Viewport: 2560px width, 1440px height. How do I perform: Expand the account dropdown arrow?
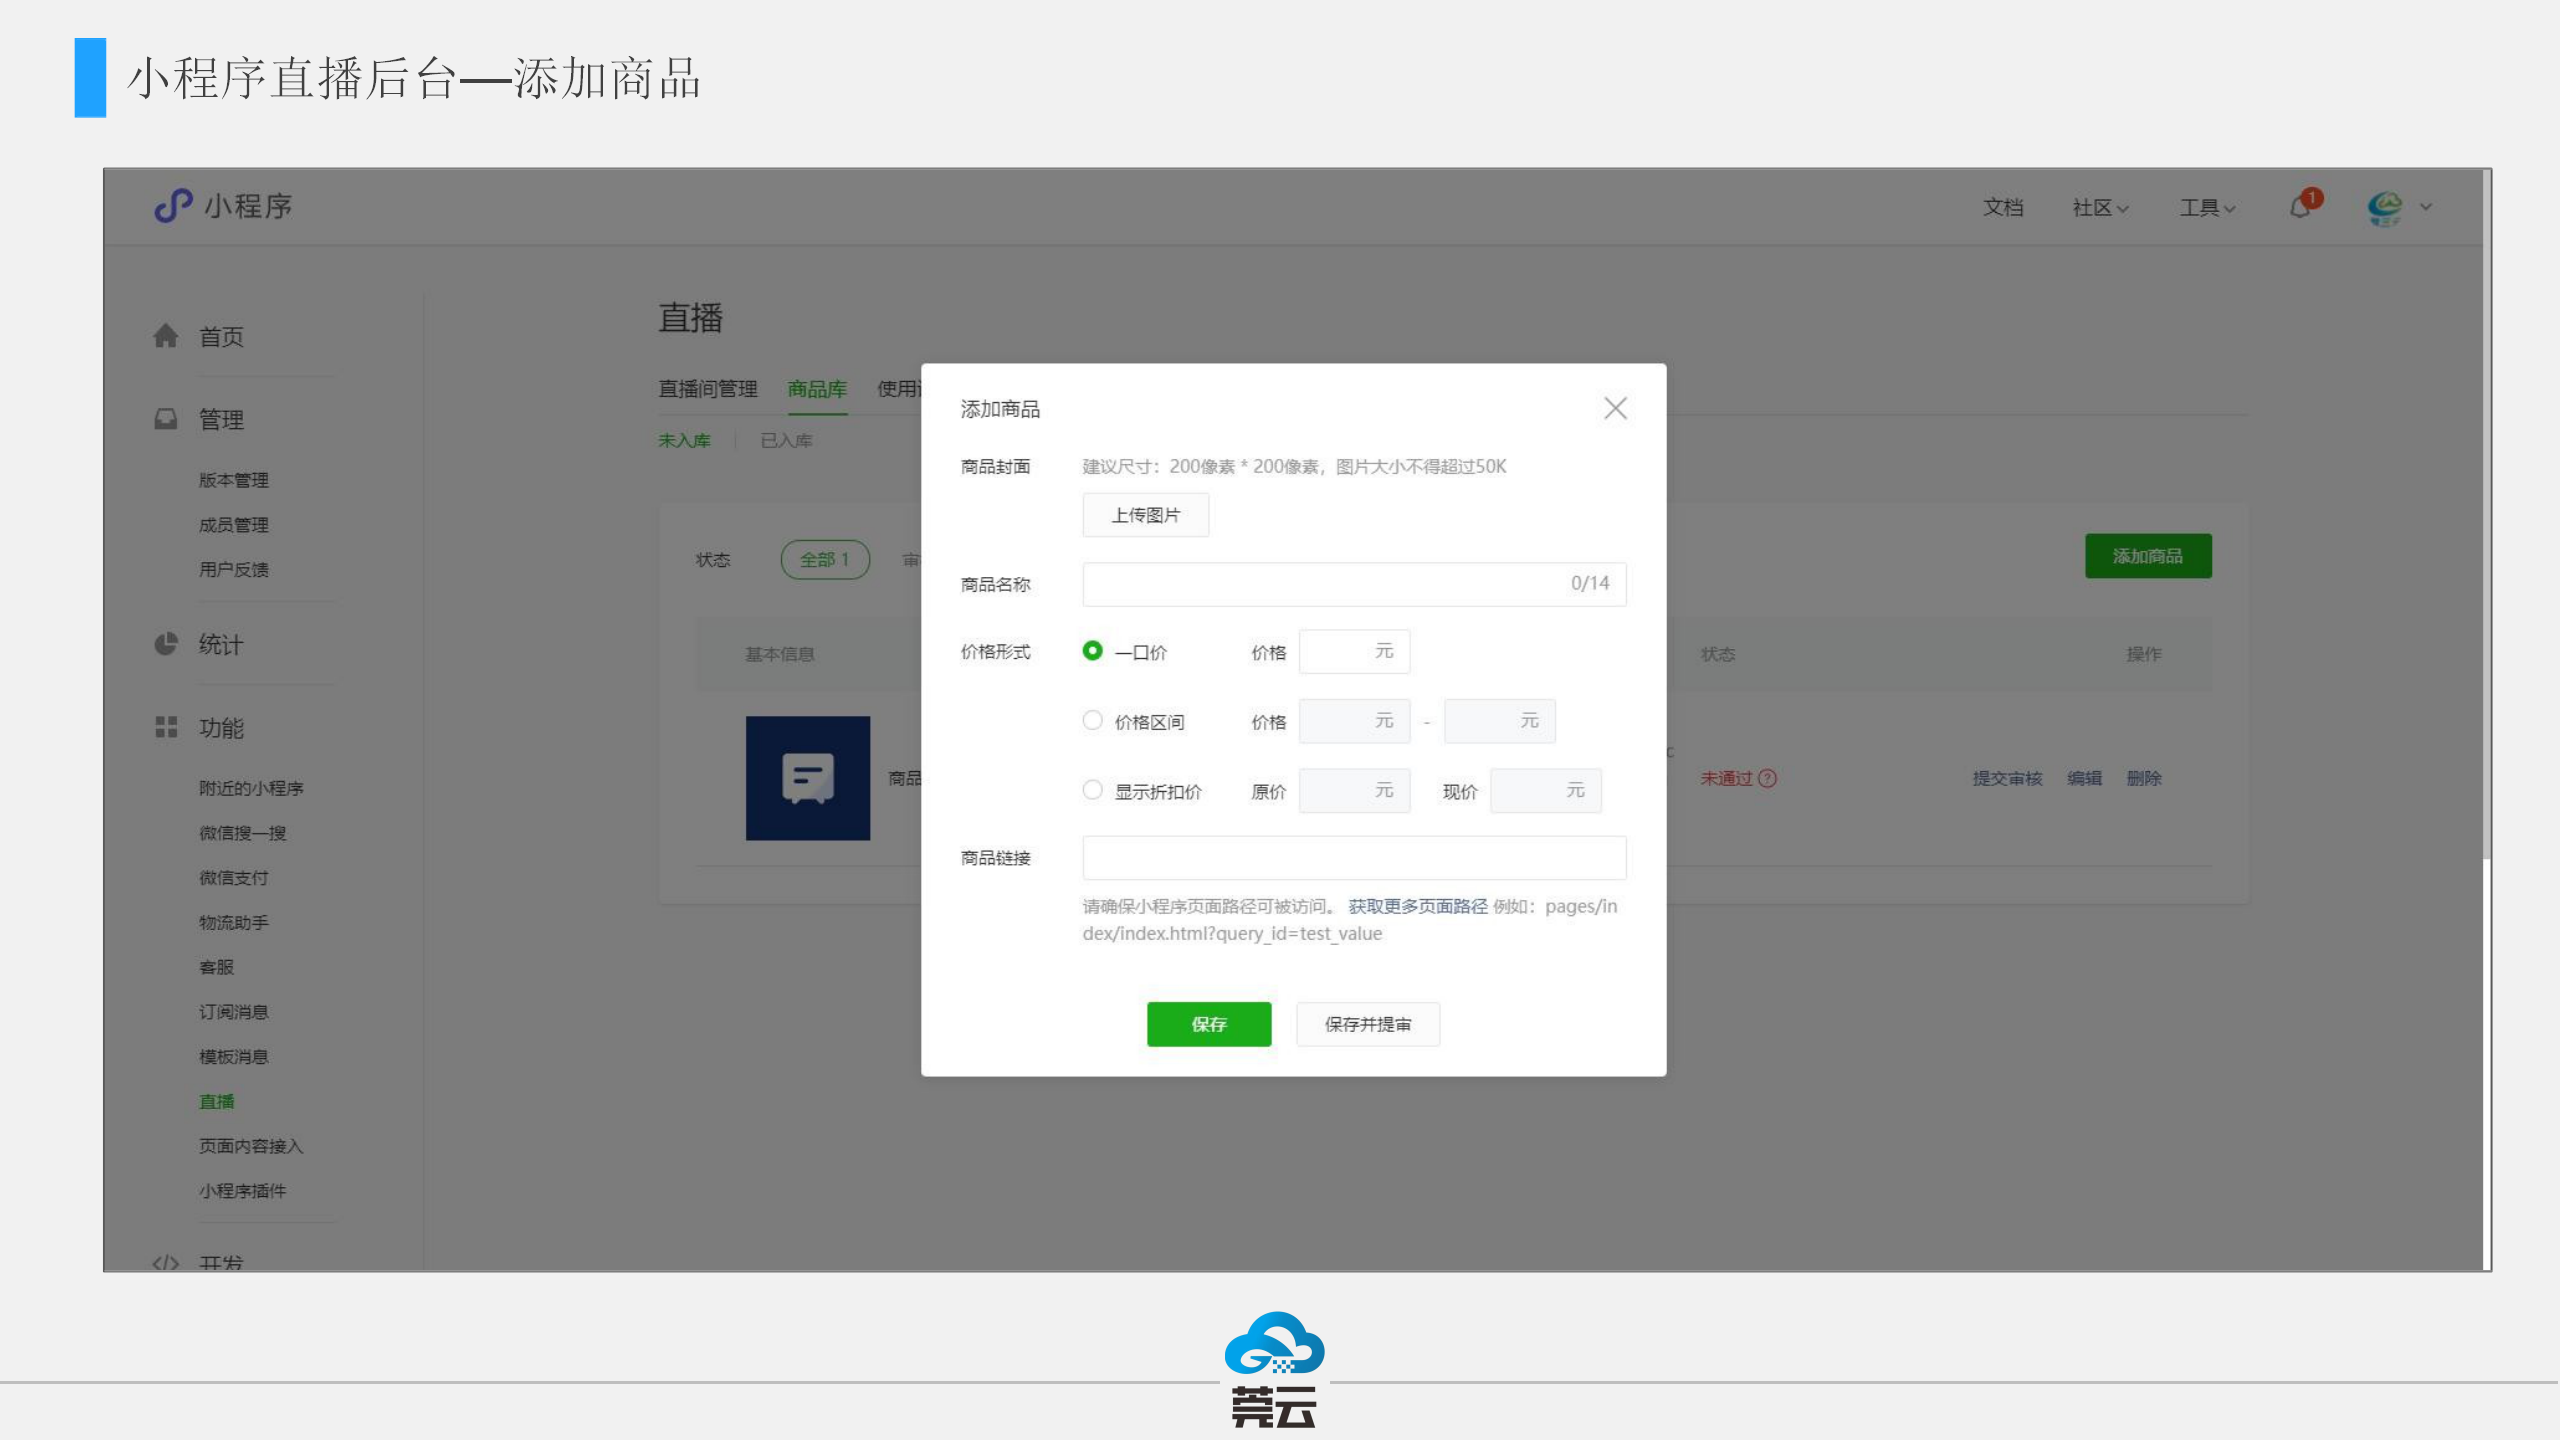coord(2426,207)
